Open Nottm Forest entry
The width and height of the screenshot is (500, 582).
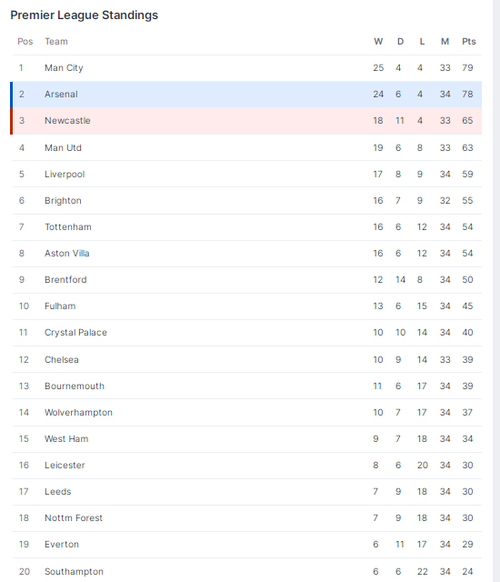247,518
